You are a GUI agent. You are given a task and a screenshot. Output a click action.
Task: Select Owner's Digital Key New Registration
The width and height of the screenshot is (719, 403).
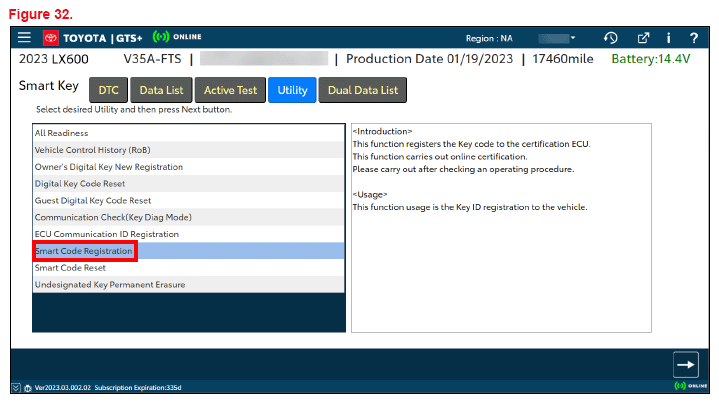coord(188,167)
